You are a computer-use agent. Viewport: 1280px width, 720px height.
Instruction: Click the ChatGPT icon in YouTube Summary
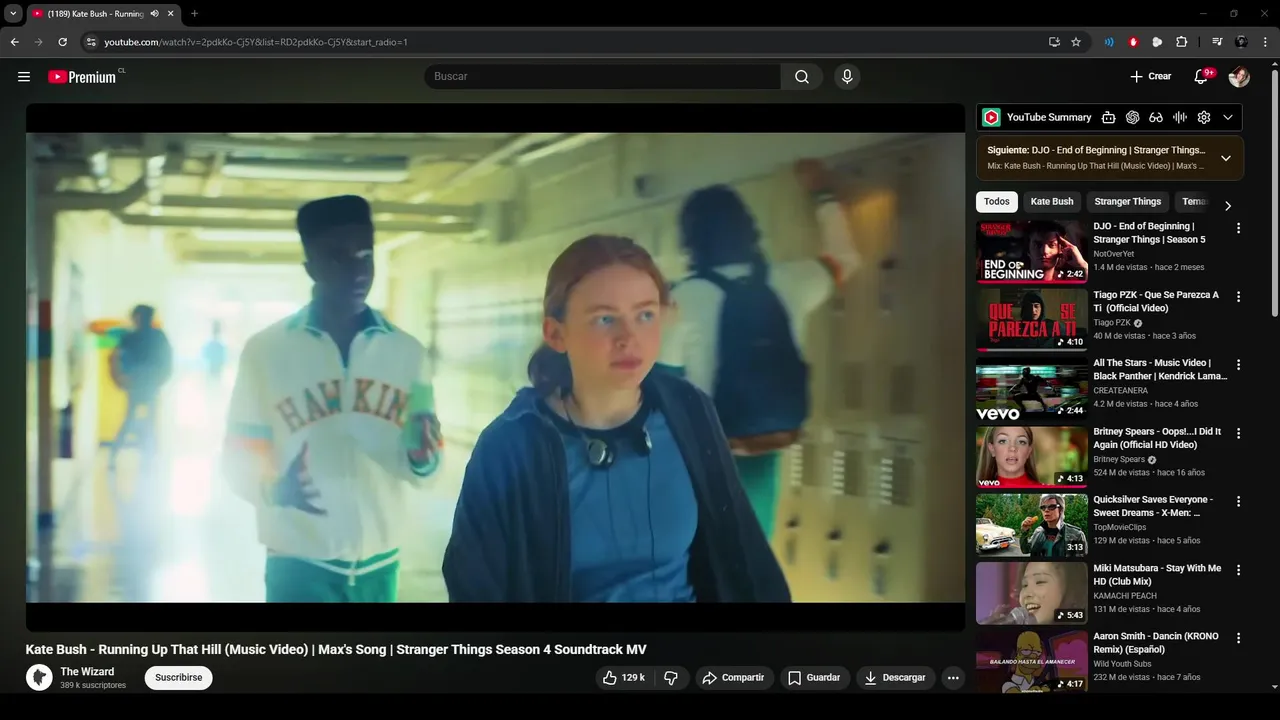tap(1132, 117)
